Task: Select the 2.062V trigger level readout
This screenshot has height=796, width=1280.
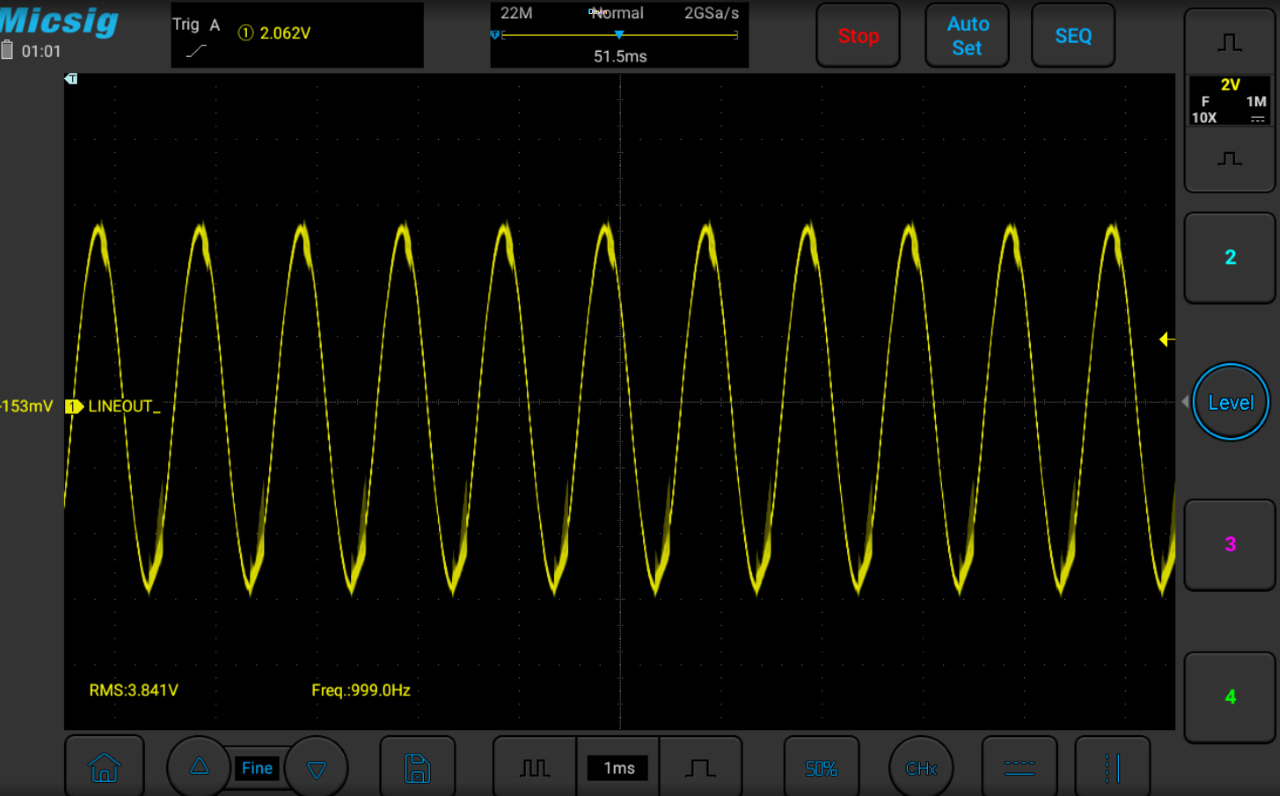Action: pyautogui.click(x=285, y=33)
